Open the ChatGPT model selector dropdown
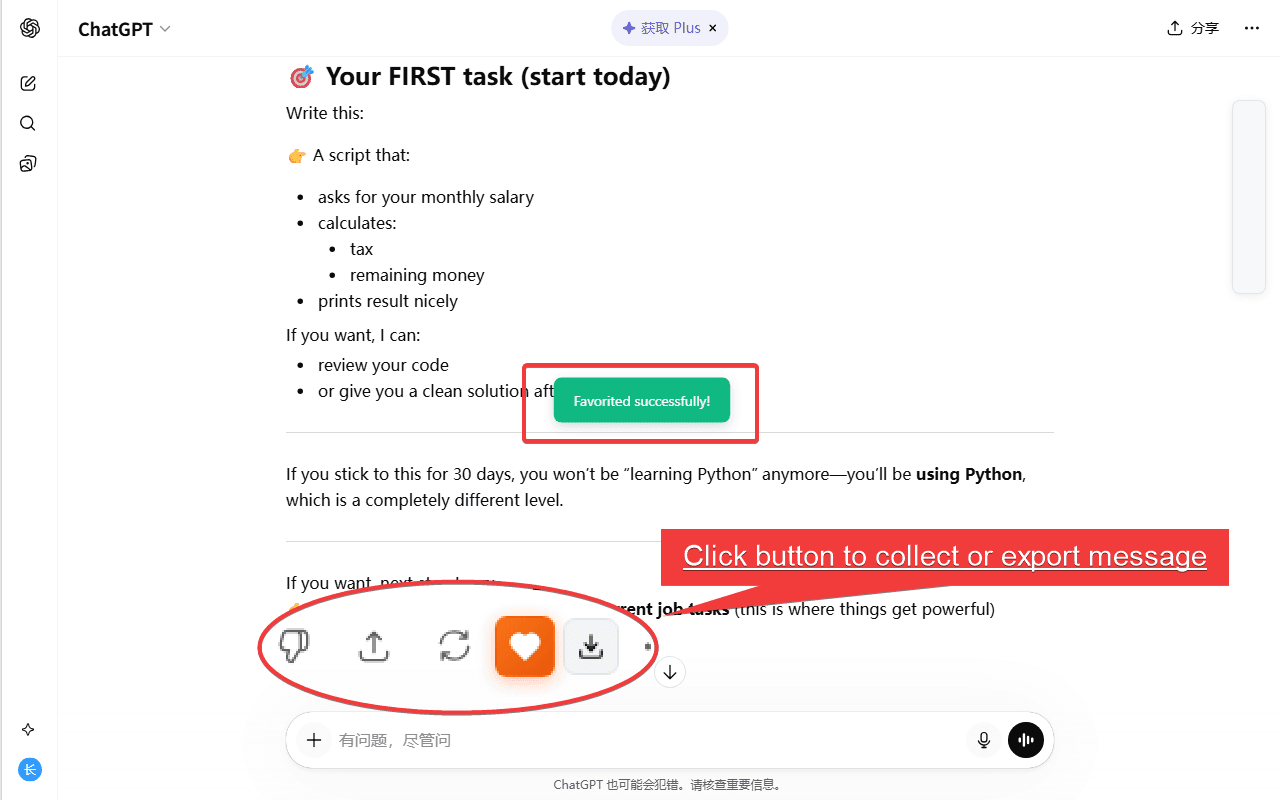The height and width of the screenshot is (800, 1280). [124, 28]
